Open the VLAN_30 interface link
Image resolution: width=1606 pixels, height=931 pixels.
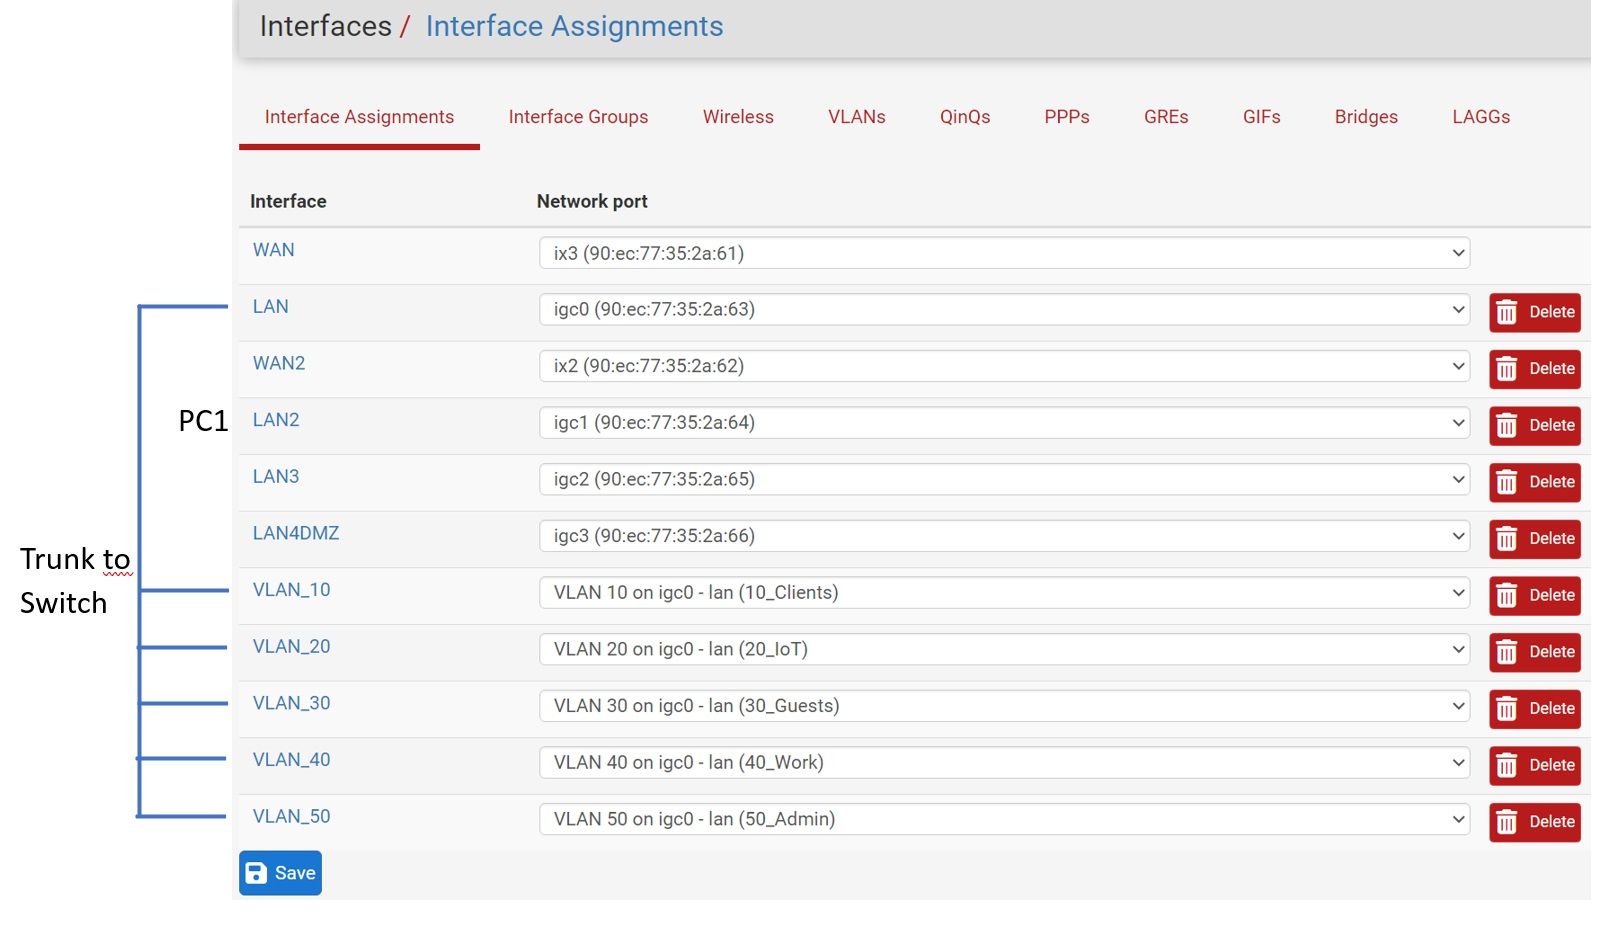click(291, 703)
